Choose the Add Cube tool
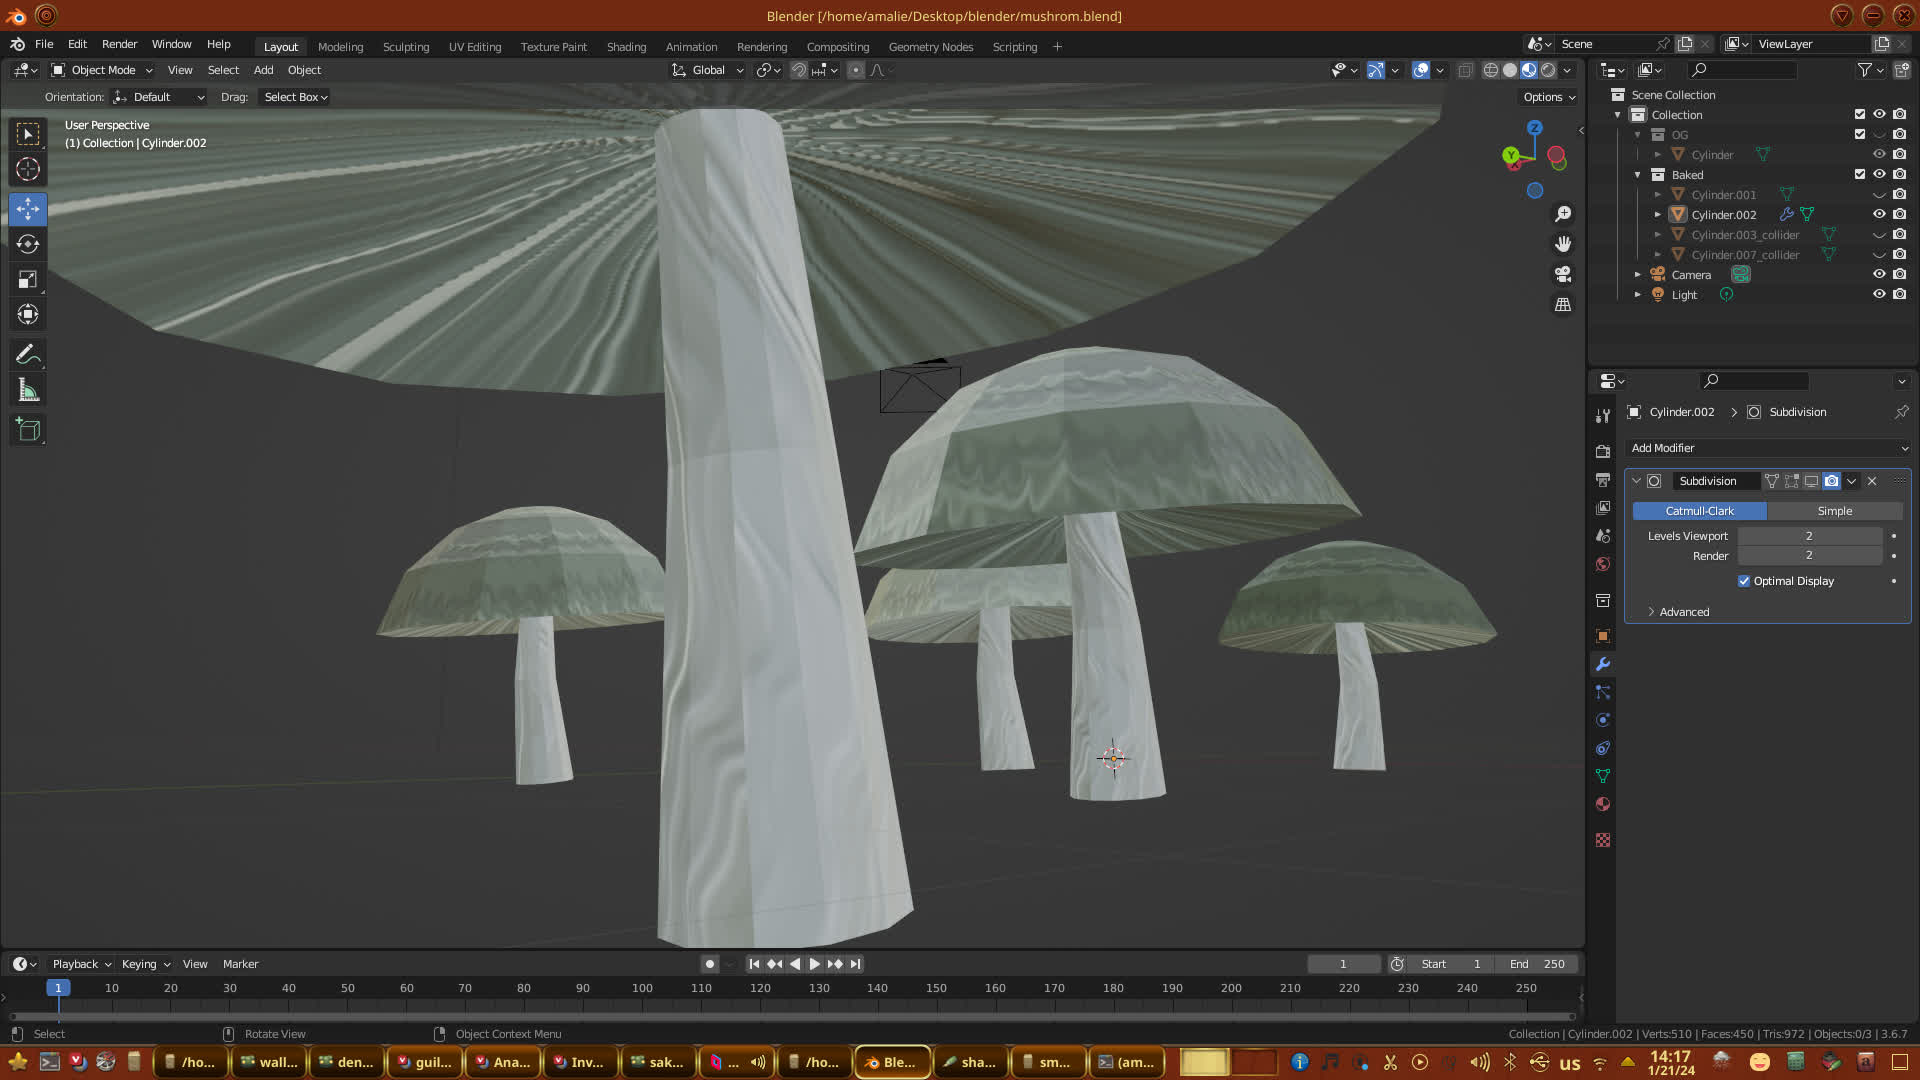1920x1080 pixels. [28, 430]
